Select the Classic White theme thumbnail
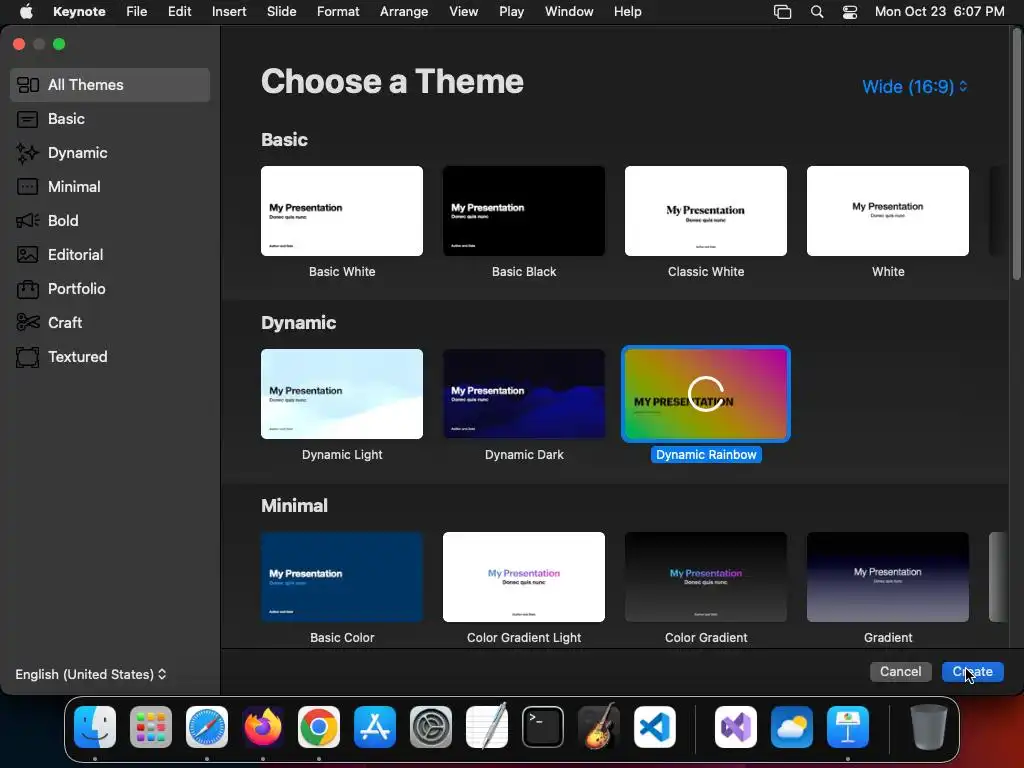Screen dimensions: 1024x768 (706, 211)
